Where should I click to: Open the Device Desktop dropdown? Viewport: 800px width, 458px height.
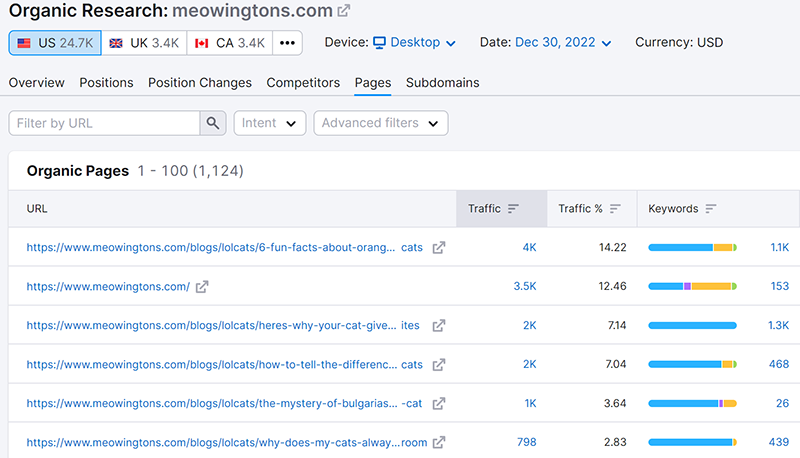tap(414, 42)
